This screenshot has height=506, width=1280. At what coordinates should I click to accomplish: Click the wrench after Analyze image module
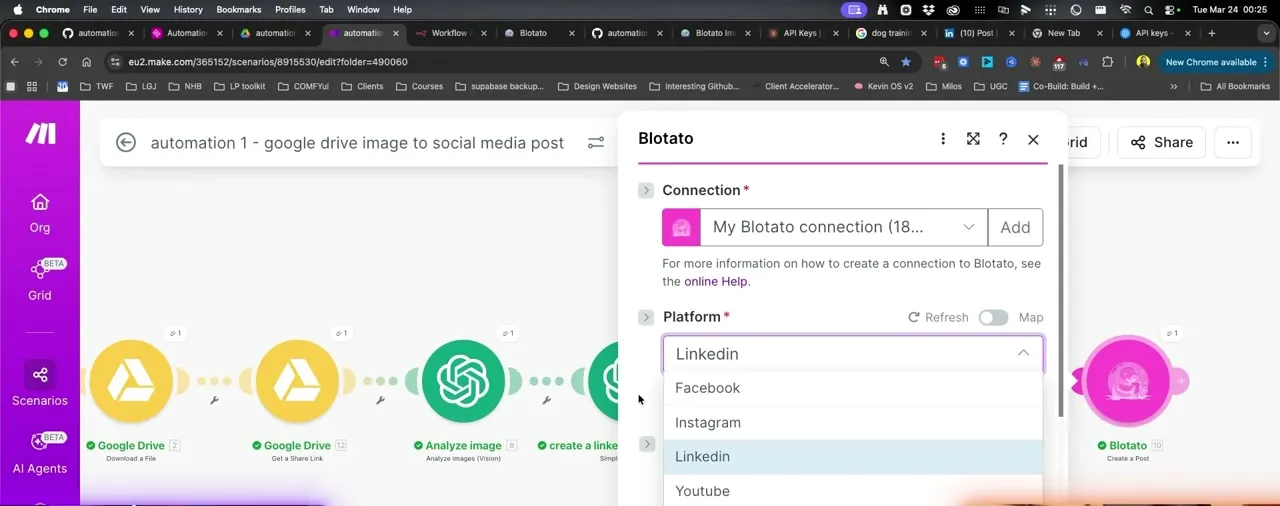click(x=546, y=401)
